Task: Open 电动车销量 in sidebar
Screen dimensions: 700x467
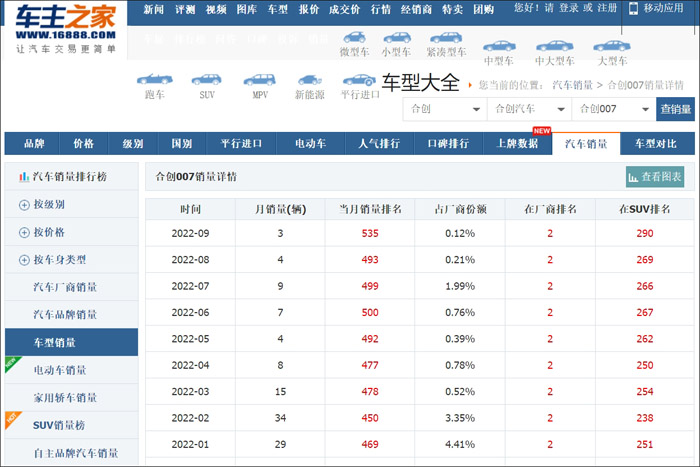Action: (x=60, y=370)
